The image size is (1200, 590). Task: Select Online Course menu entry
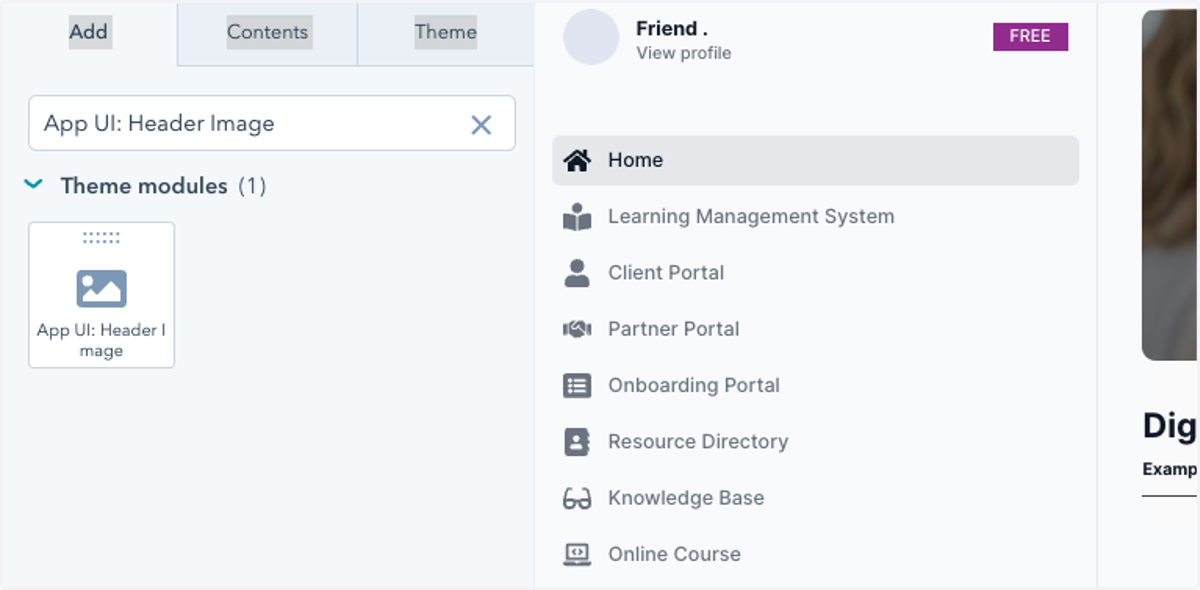point(815,554)
